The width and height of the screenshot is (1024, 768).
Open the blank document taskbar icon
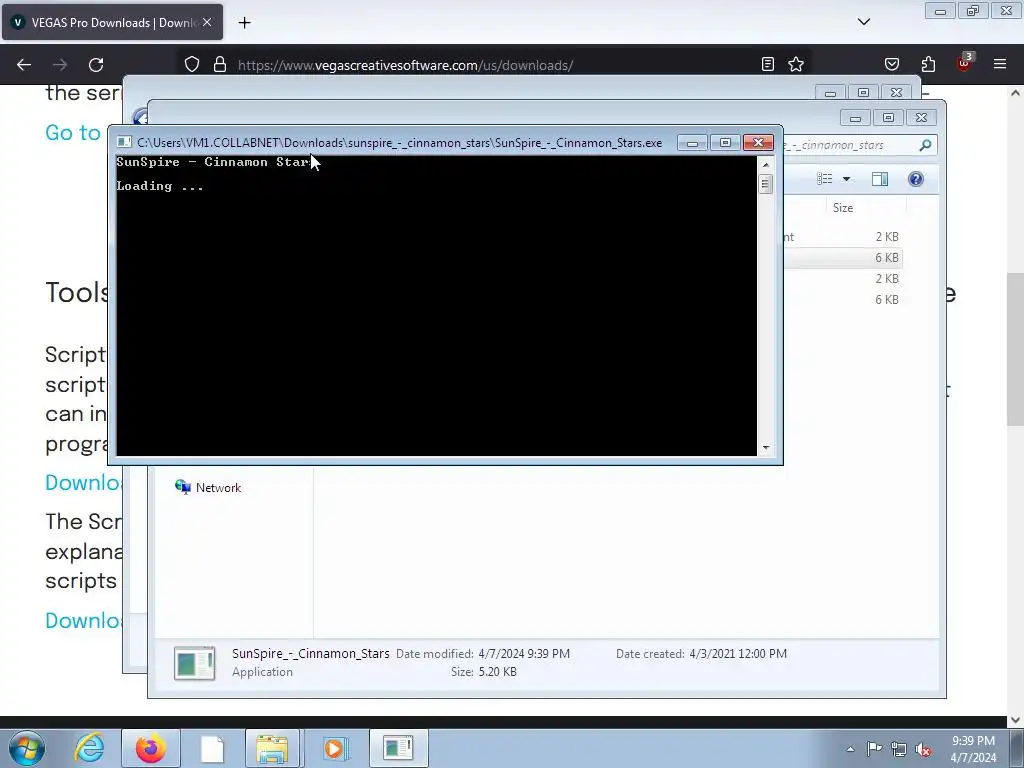tap(212, 748)
